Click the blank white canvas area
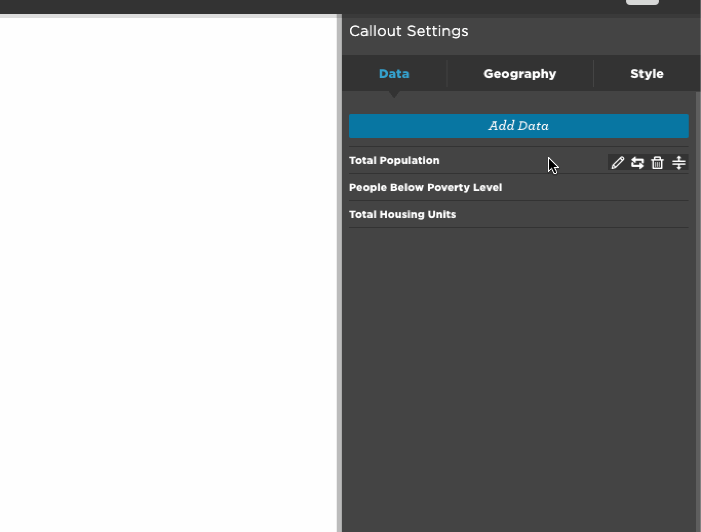 (168, 275)
